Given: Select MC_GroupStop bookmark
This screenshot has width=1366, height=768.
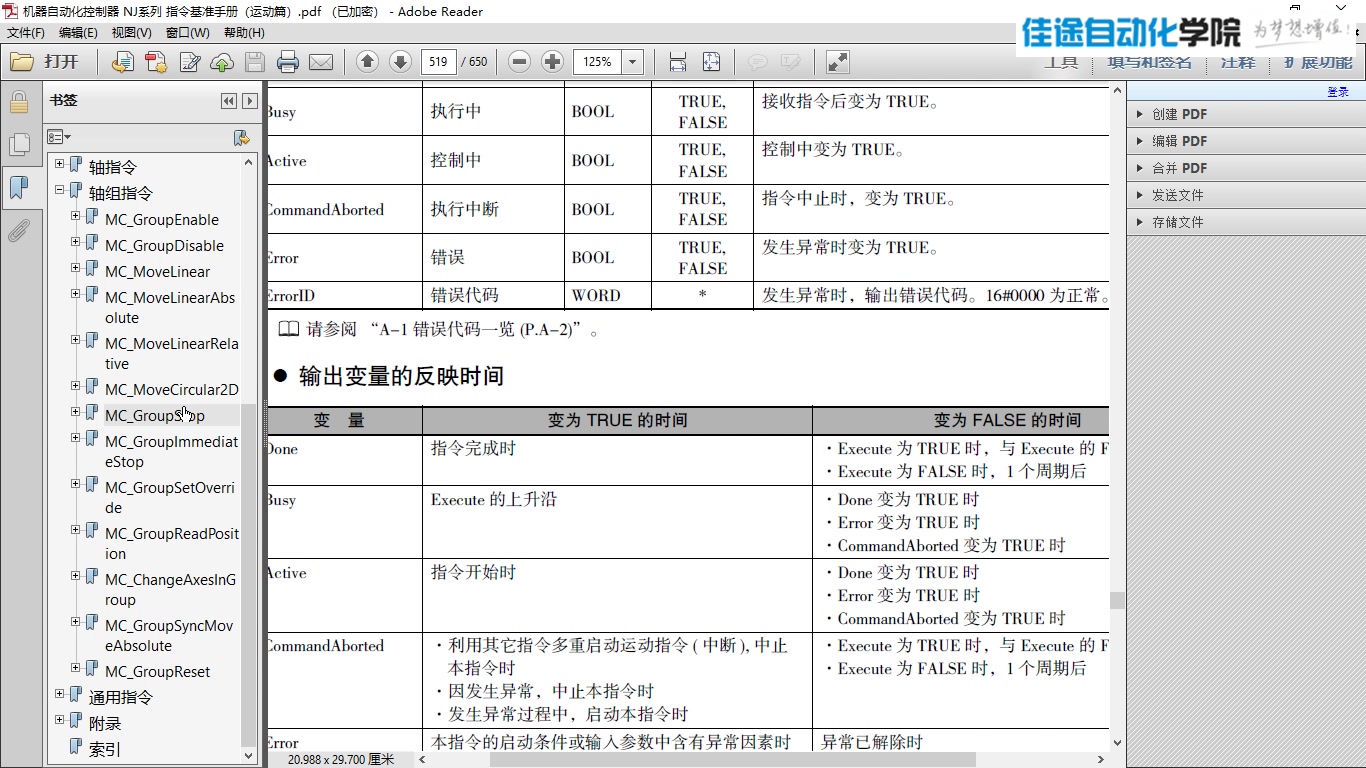Looking at the screenshot, I should pyautogui.click(x=155, y=416).
